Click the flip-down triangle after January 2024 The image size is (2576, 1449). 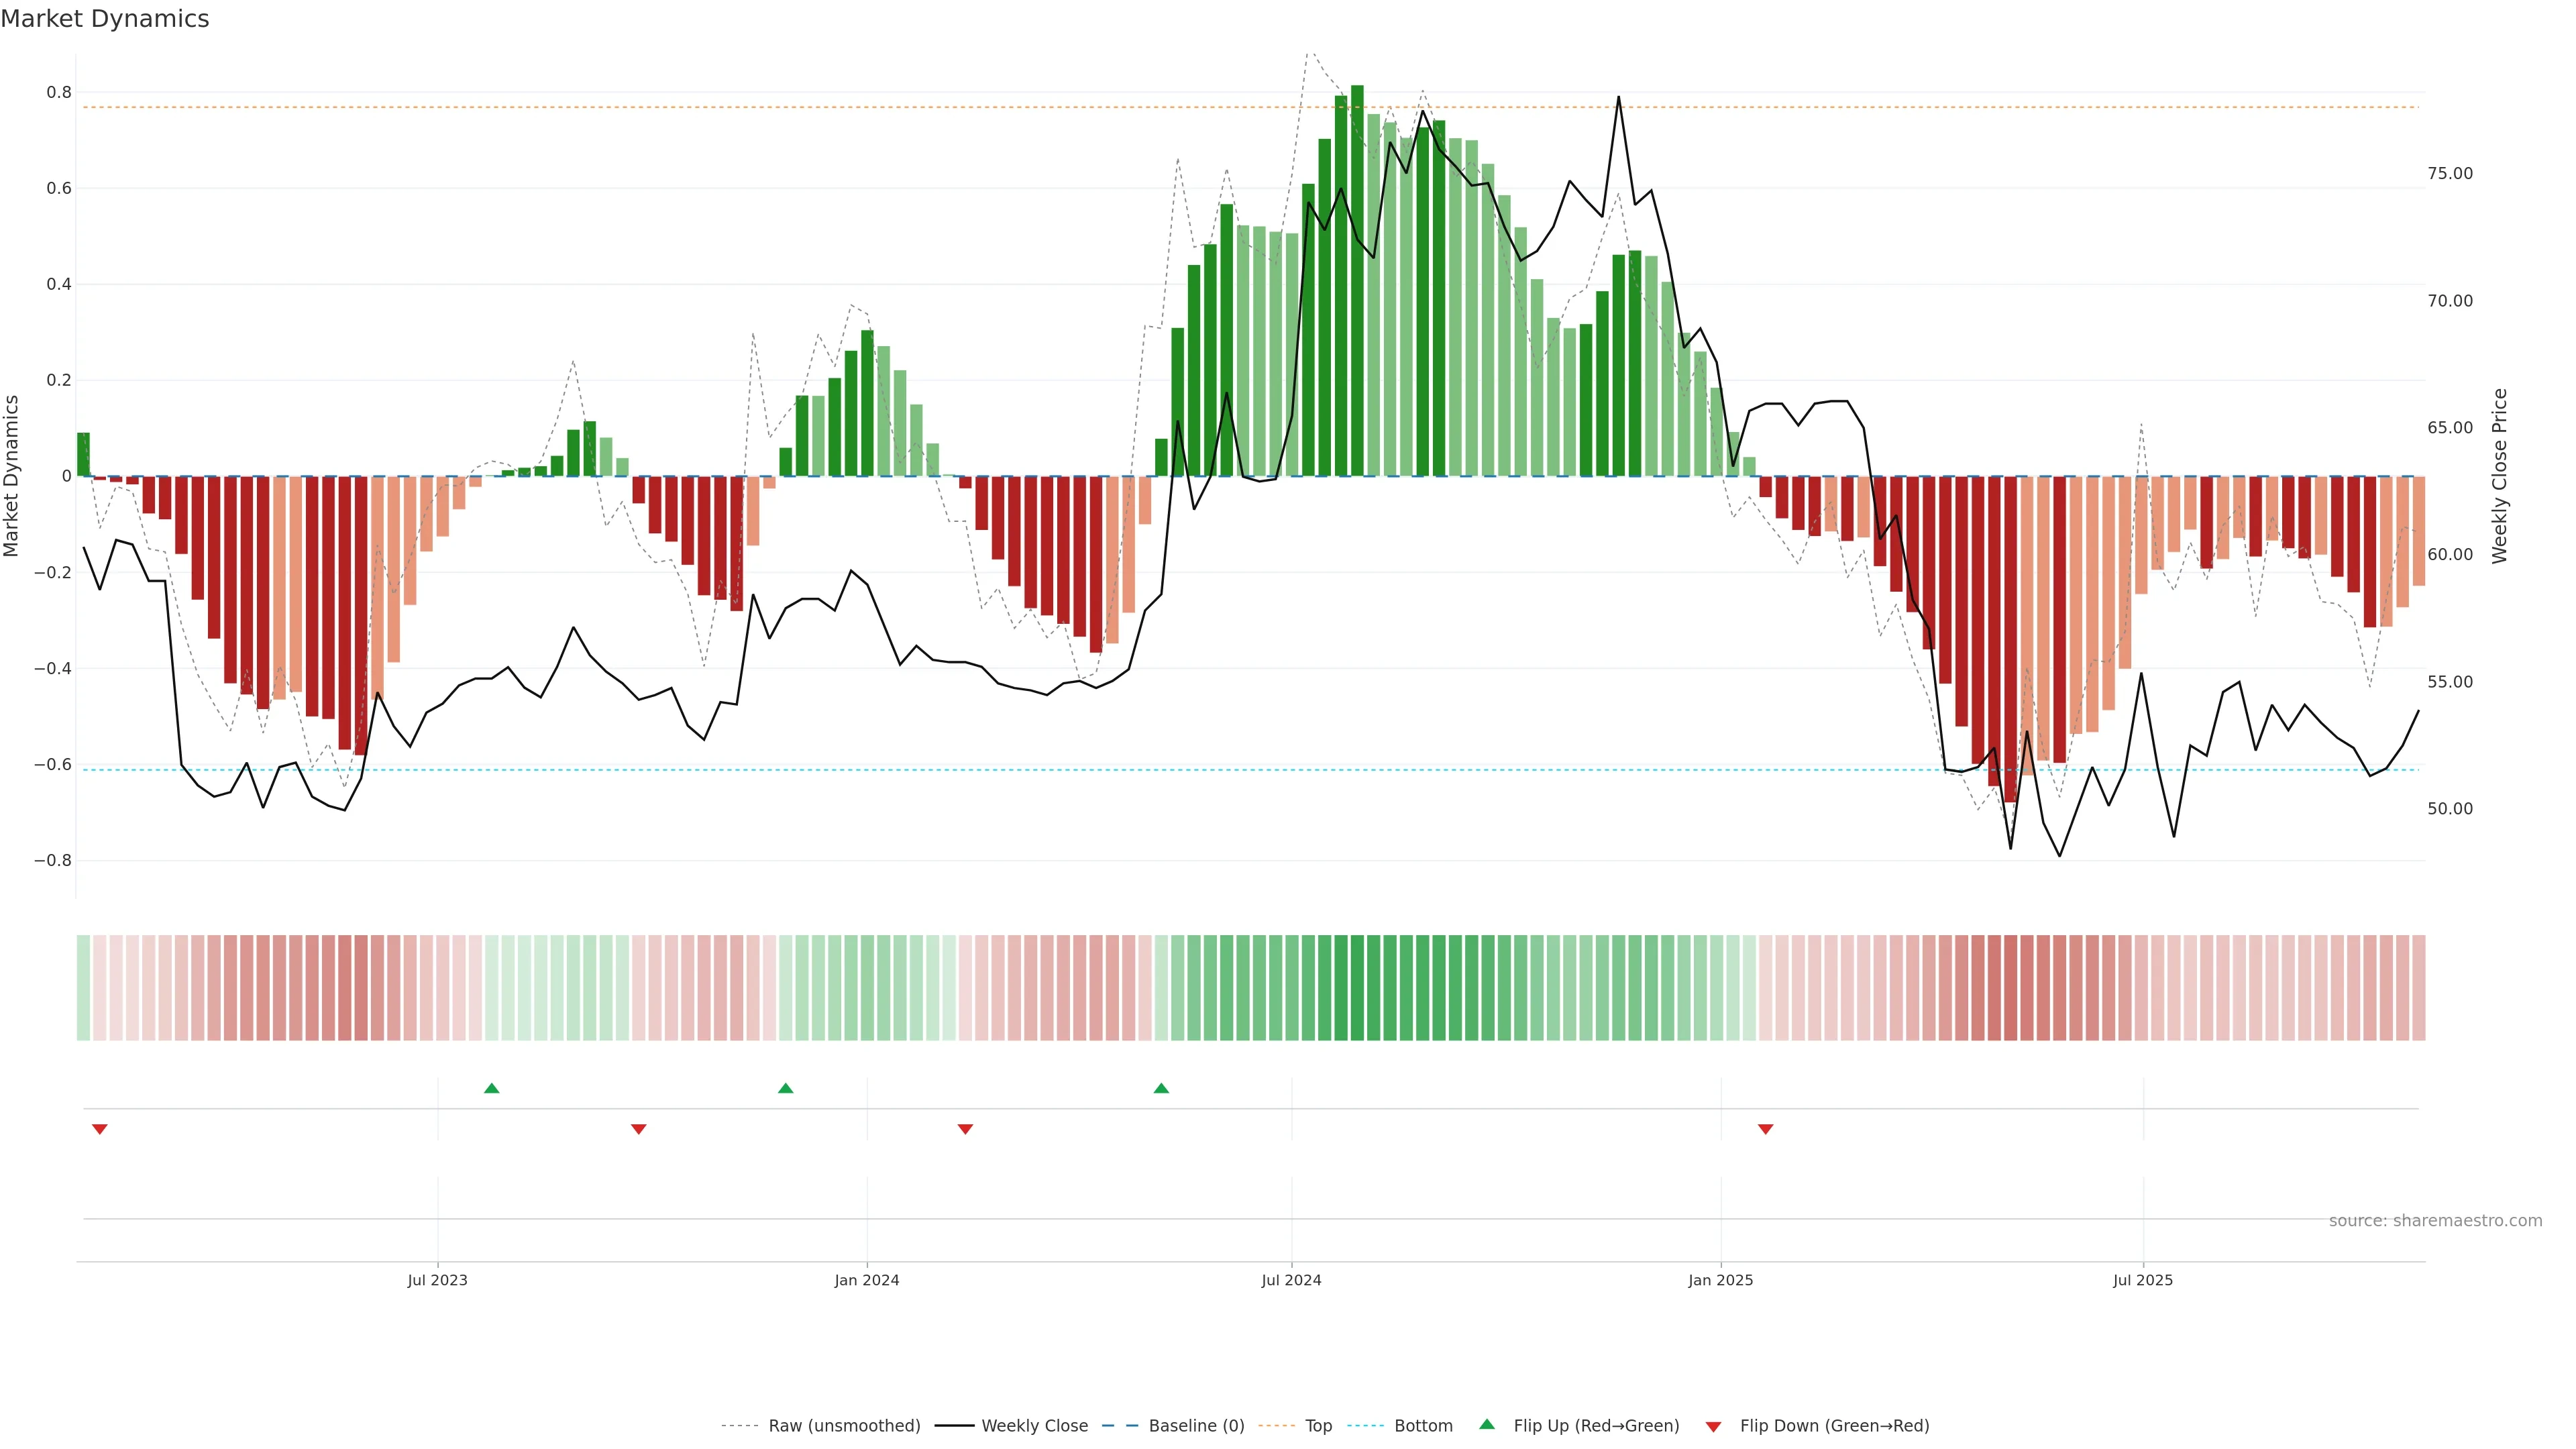pyautogui.click(x=965, y=1129)
